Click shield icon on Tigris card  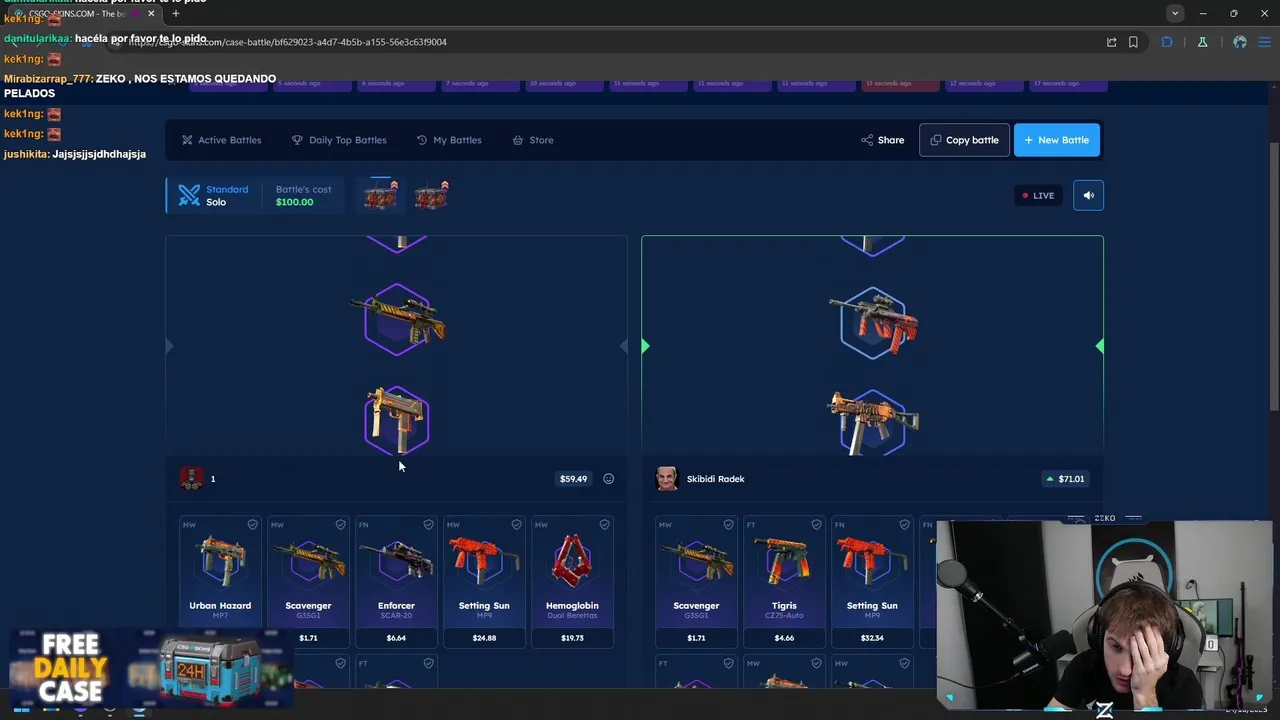coord(816,525)
